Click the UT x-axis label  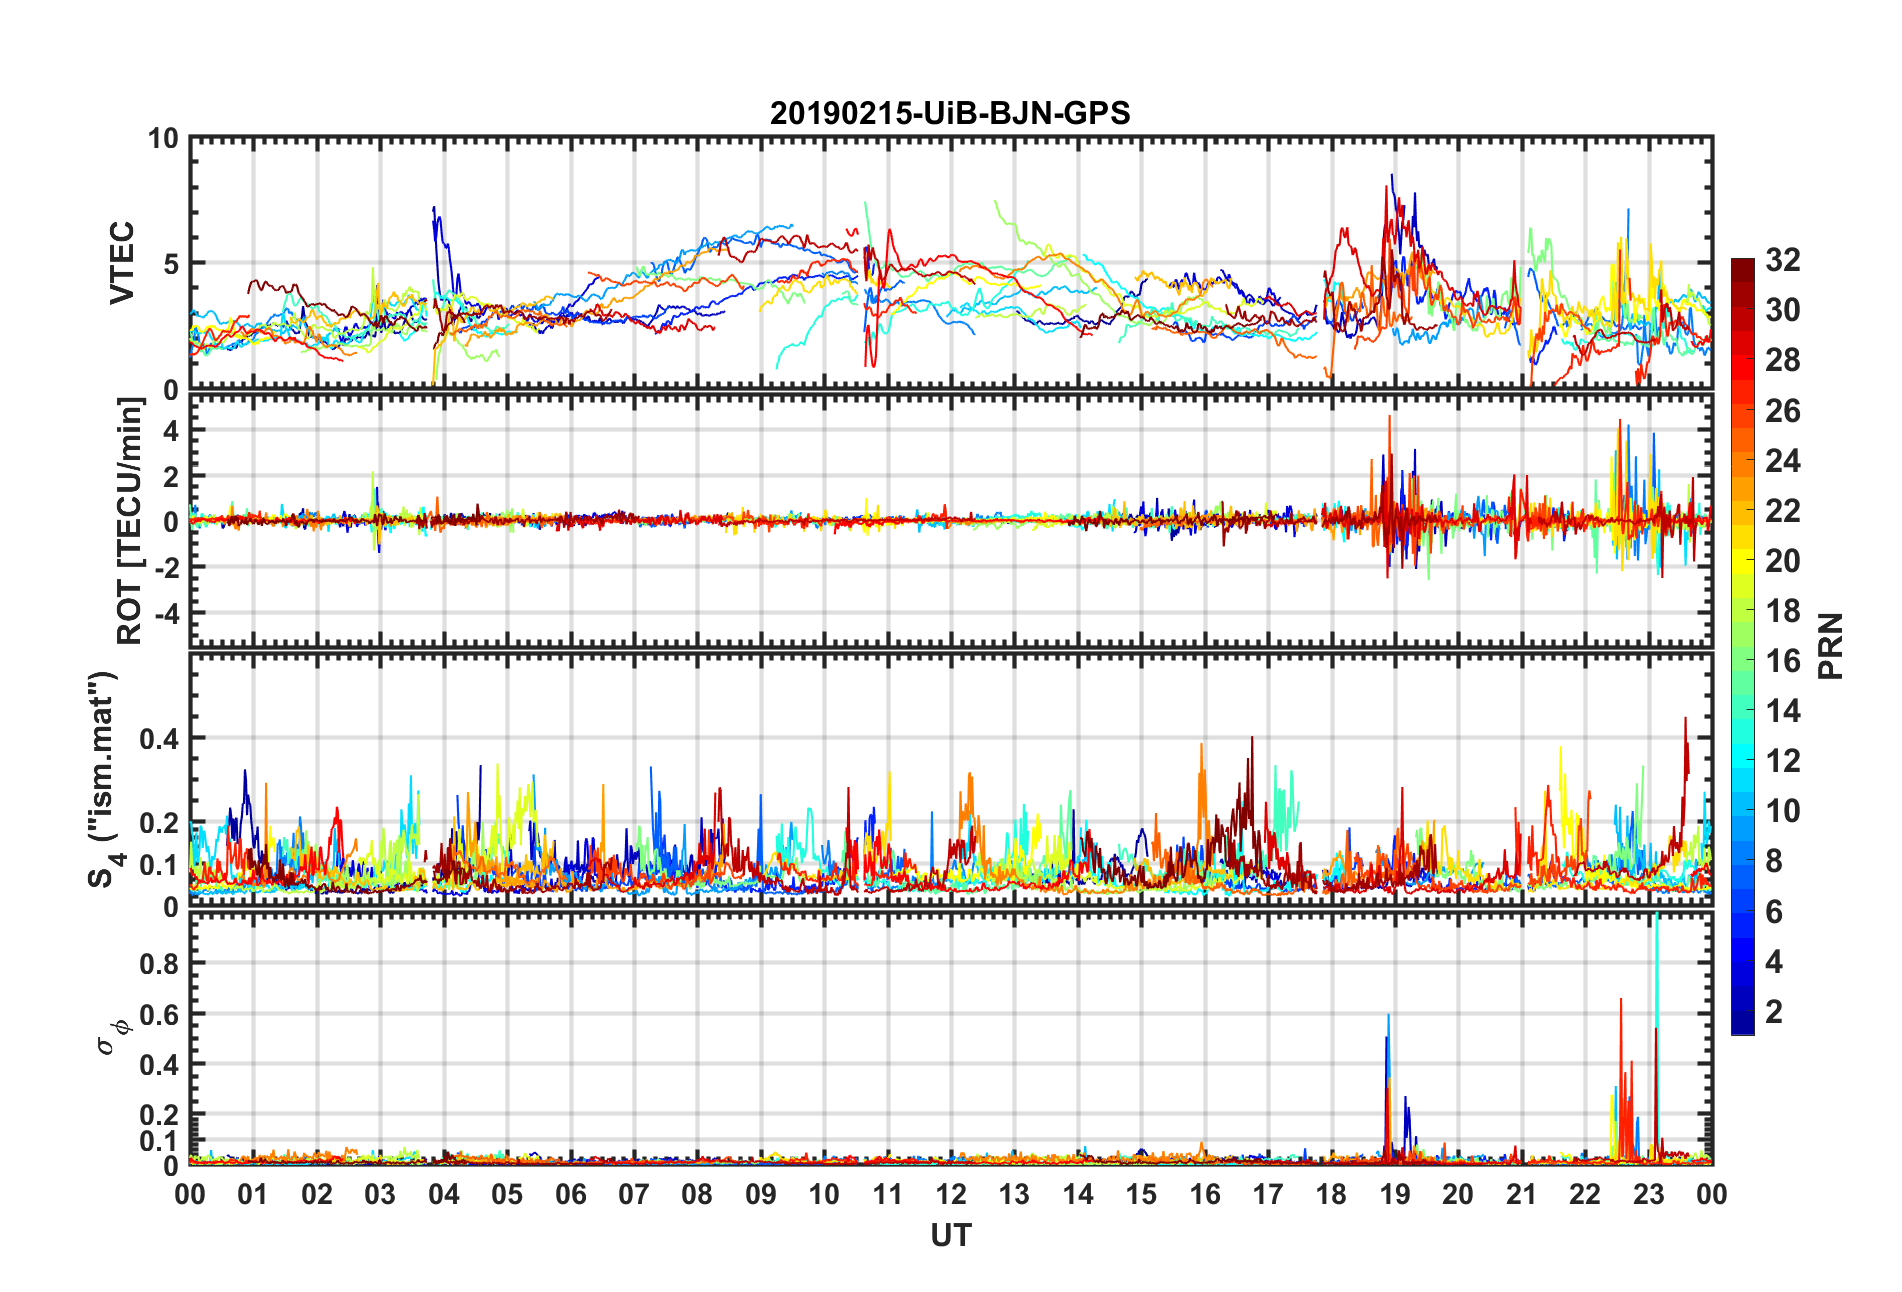[x=950, y=1236]
